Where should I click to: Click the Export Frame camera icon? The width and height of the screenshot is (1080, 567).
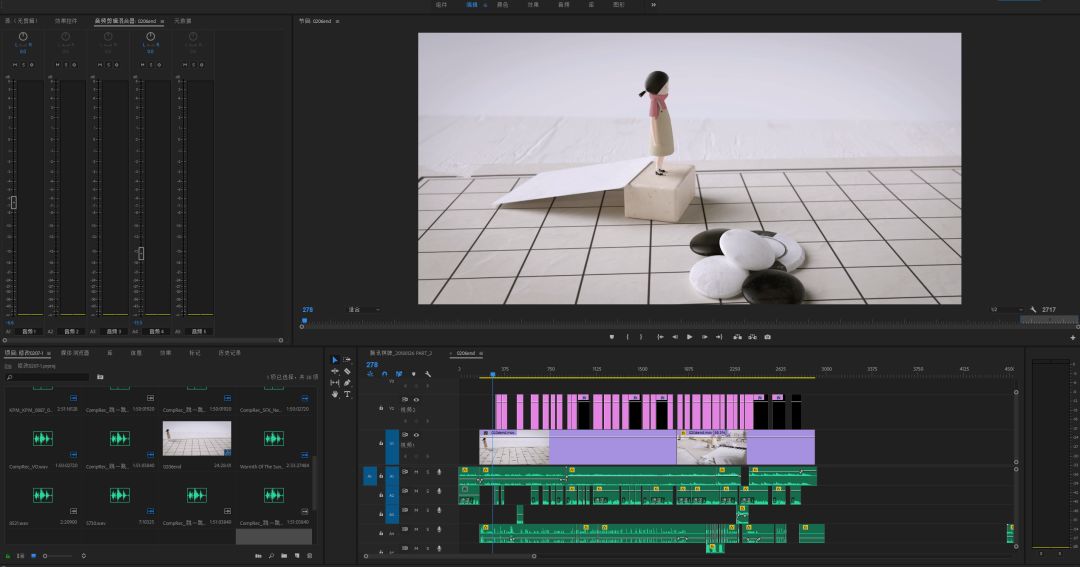767,337
